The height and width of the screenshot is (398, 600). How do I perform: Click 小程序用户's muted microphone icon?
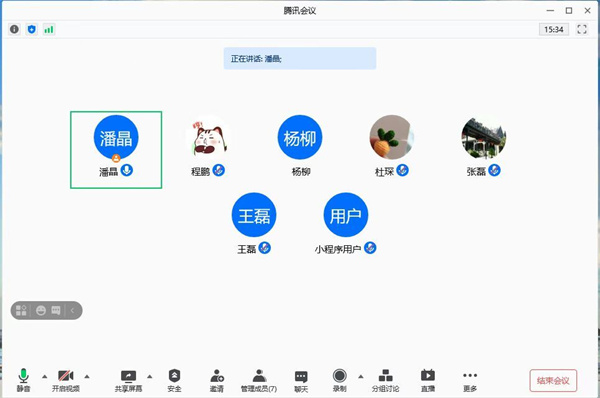click(x=370, y=248)
